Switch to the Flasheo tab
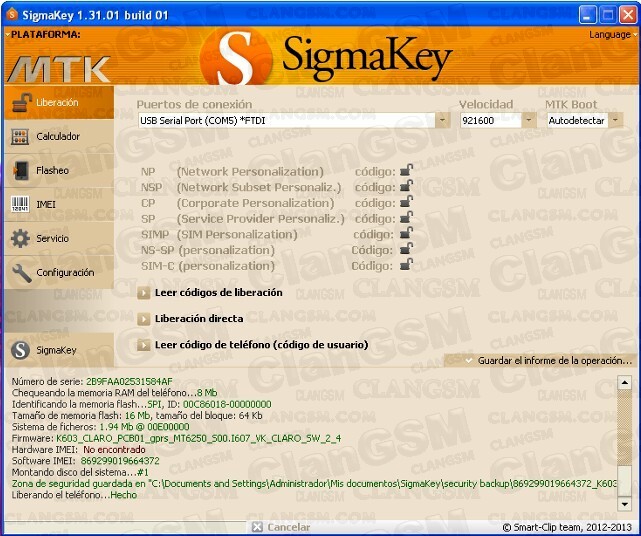Screen dimensions: 641x536 (59, 170)
